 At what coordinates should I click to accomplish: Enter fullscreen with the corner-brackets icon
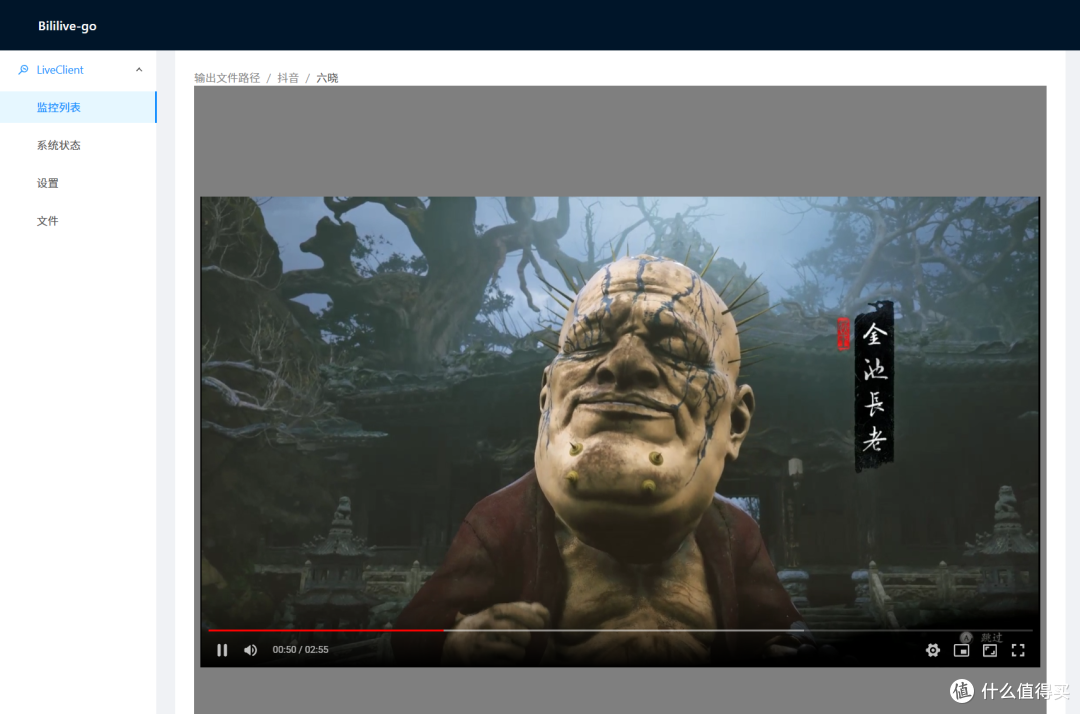(1018, 650)
